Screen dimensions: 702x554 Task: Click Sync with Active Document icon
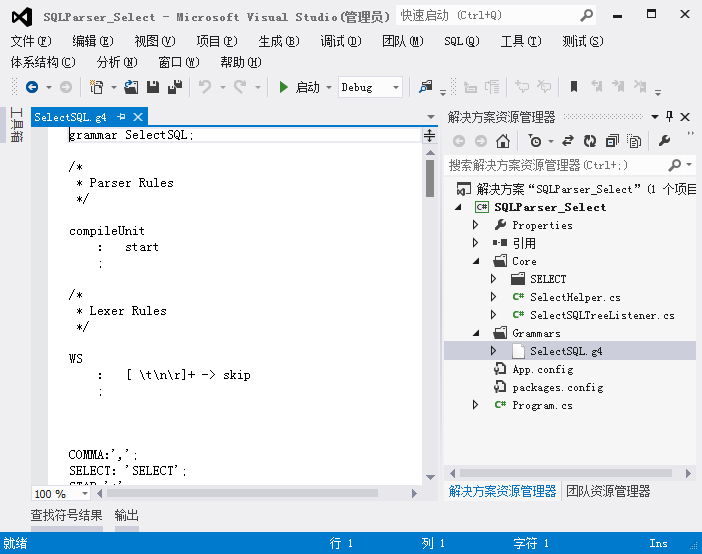568,141
